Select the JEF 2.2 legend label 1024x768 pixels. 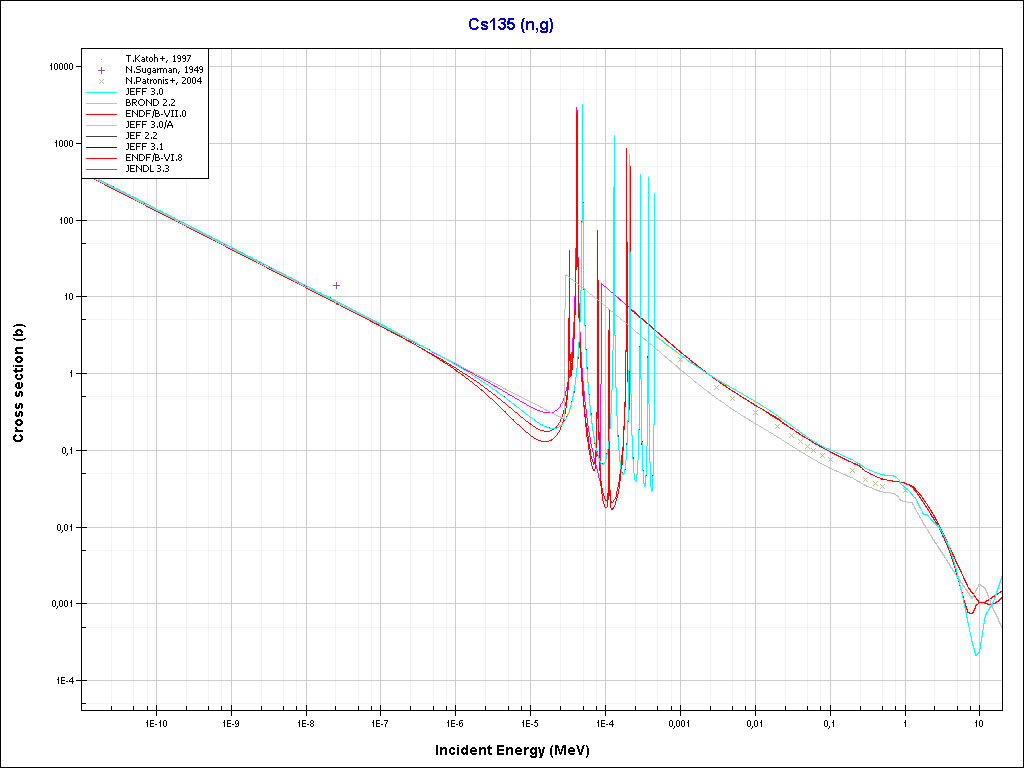coord(141,136)
